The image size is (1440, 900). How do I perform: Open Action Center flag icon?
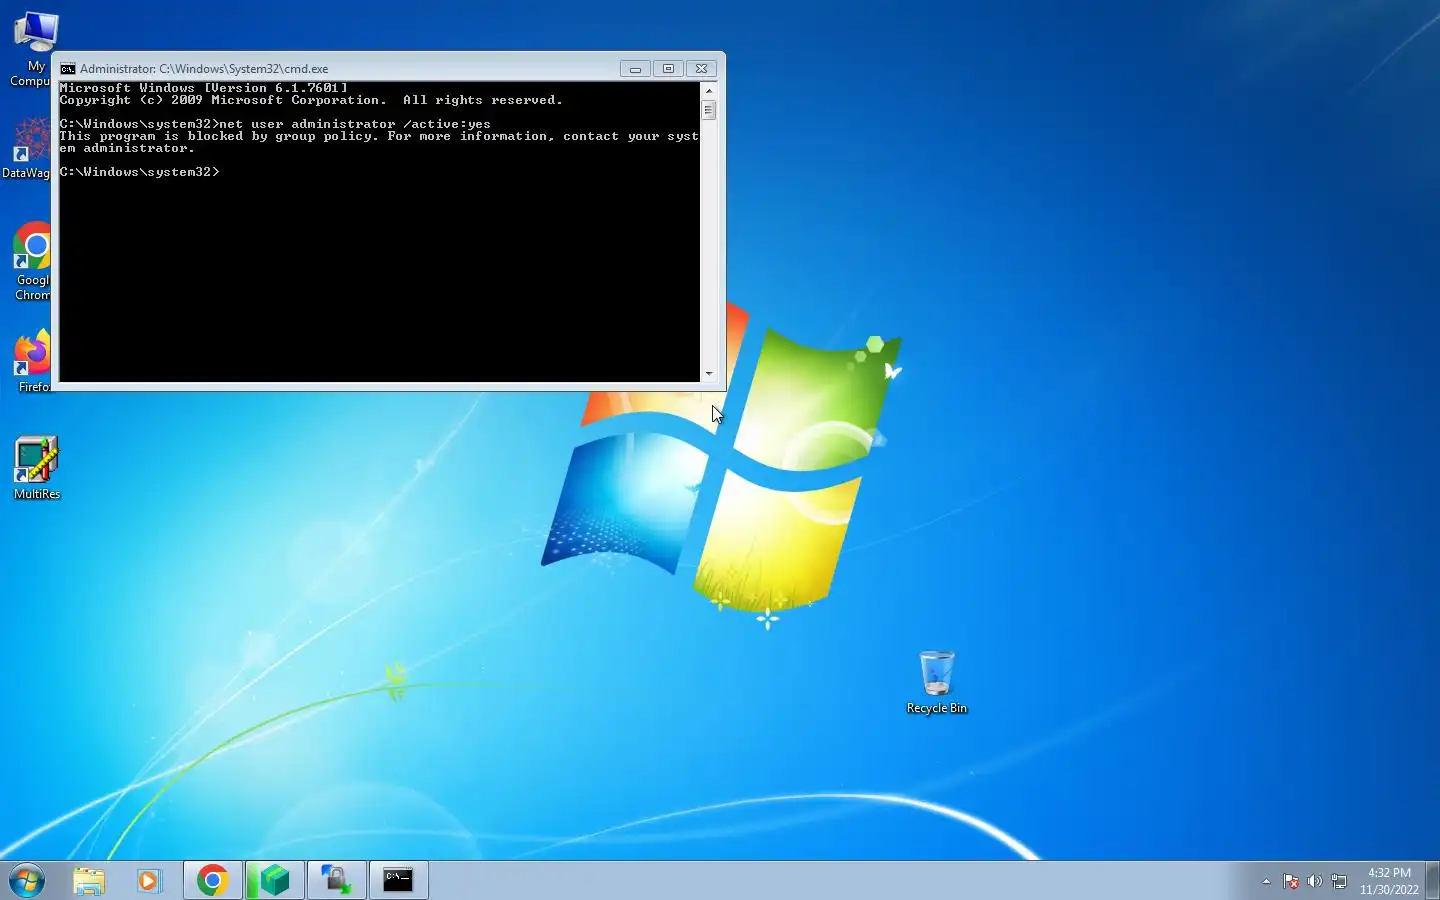[1291, 881]
